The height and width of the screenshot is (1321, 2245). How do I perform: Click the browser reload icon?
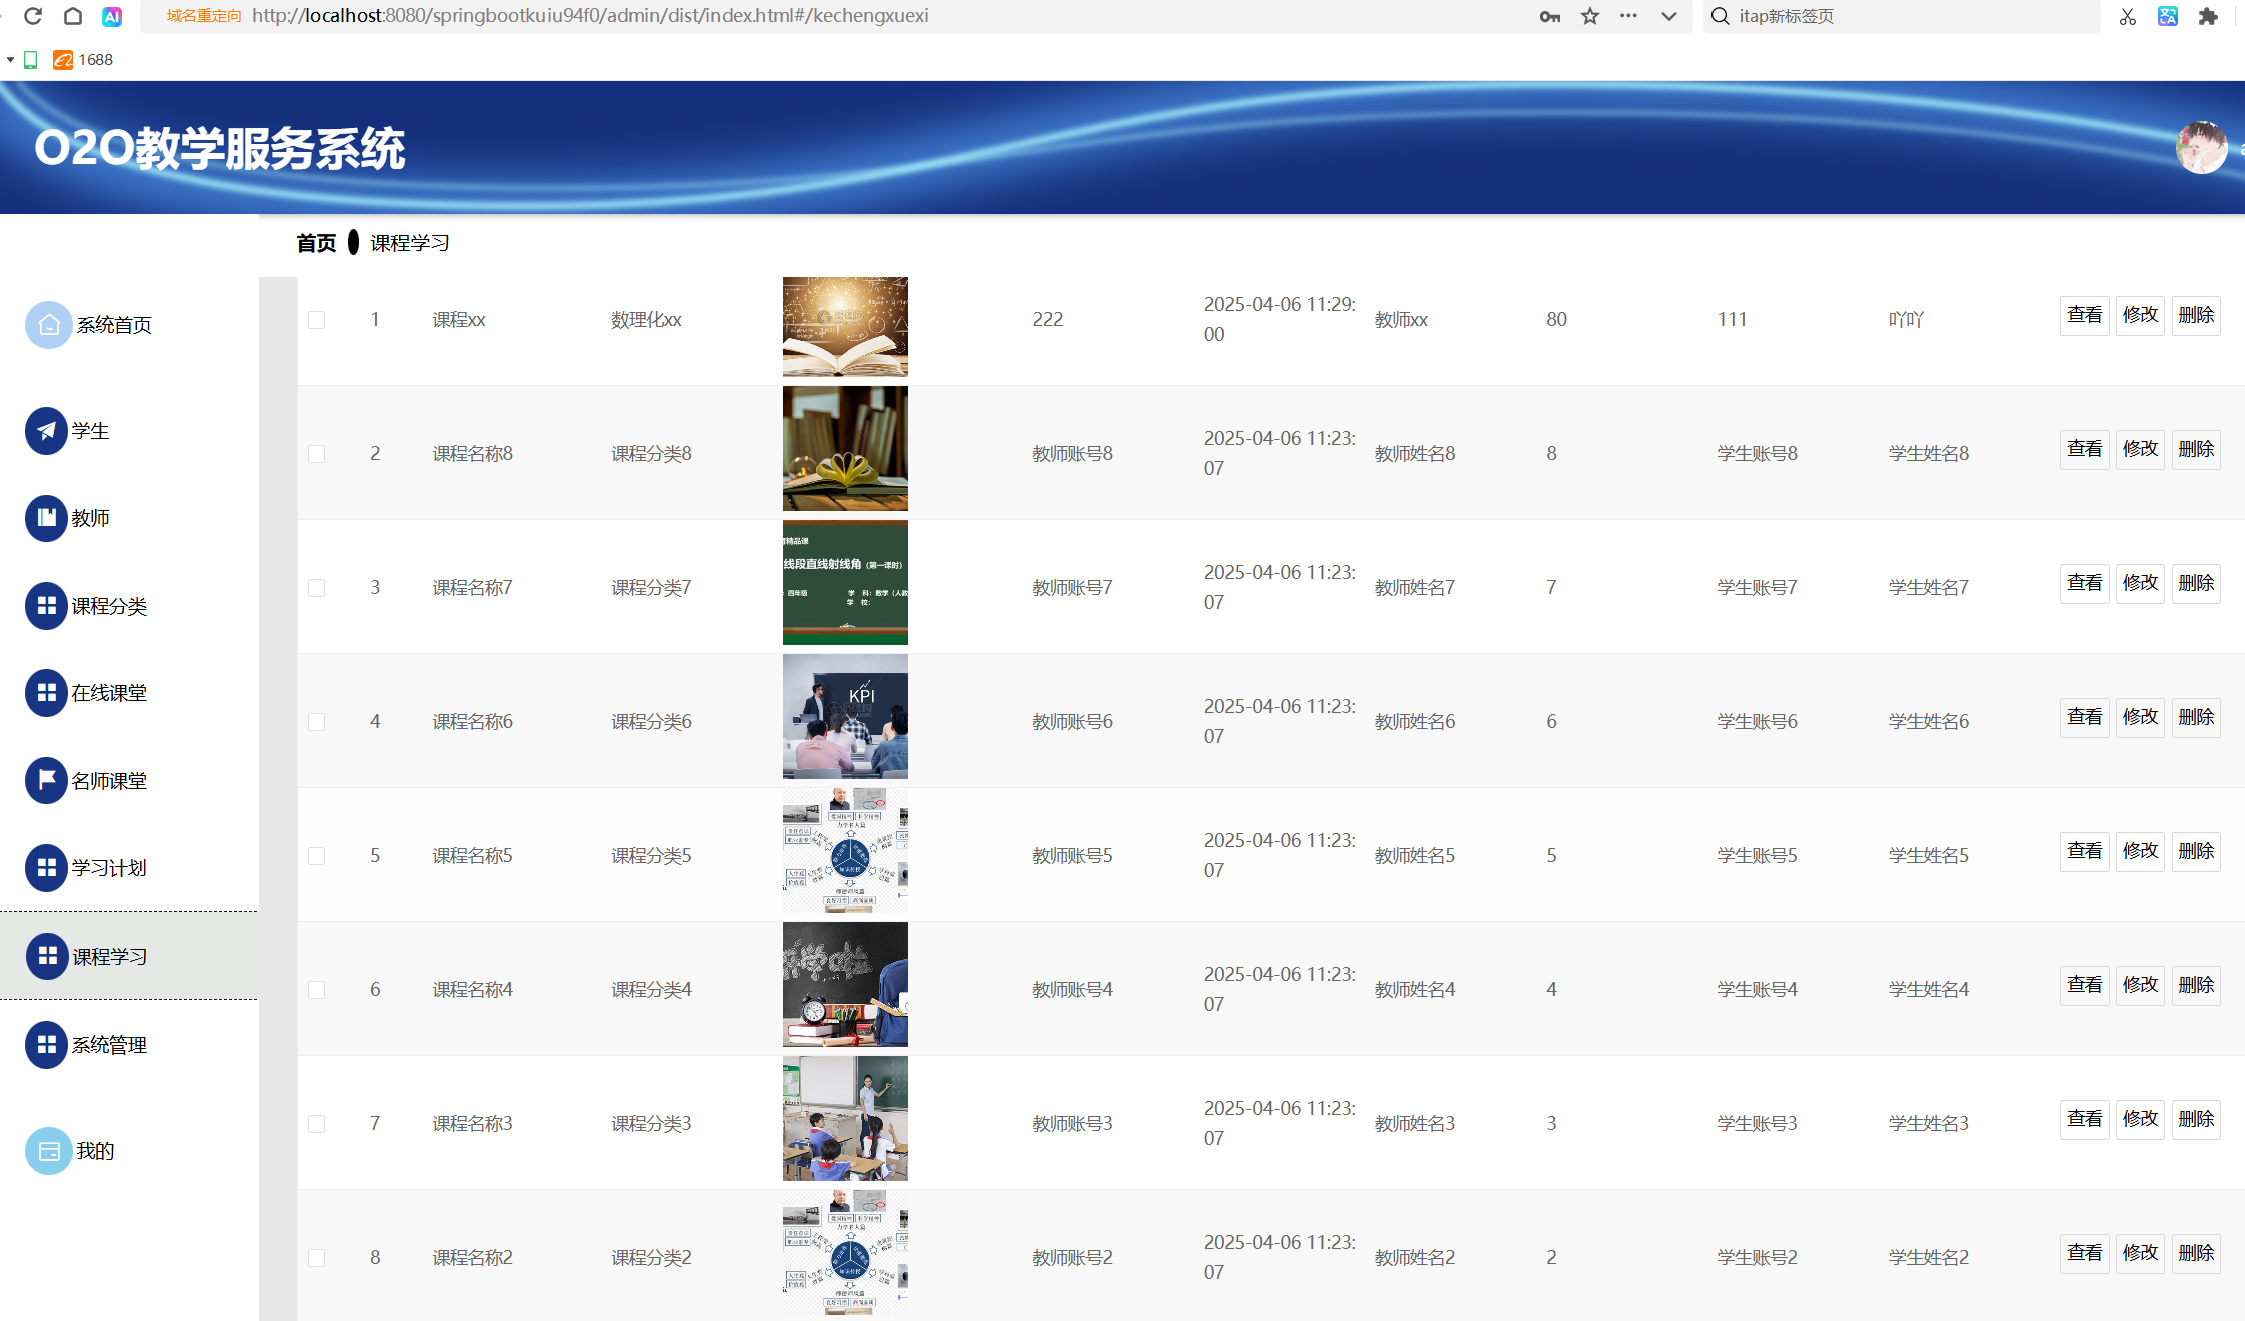click(x=33, y=16)
